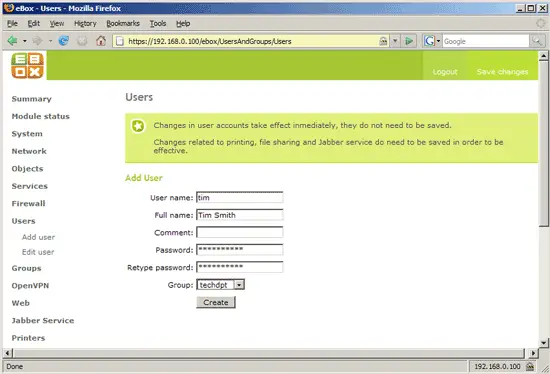
Task: Click the Full name input field
Action: pyautogui.click(x=240, y=215)
